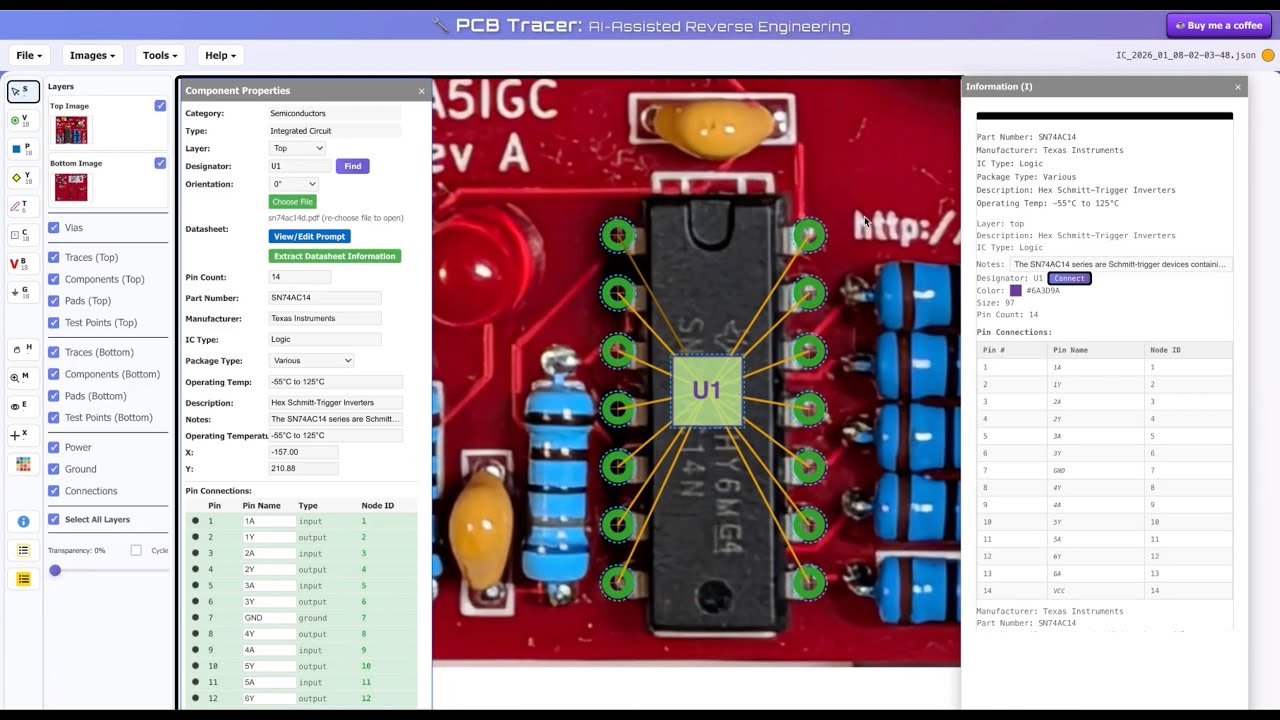Toggle Pads (Bottom) layer checkbox
This screenshot has height=720, width=1280.
pyautogui.click(x=54, y=396)
